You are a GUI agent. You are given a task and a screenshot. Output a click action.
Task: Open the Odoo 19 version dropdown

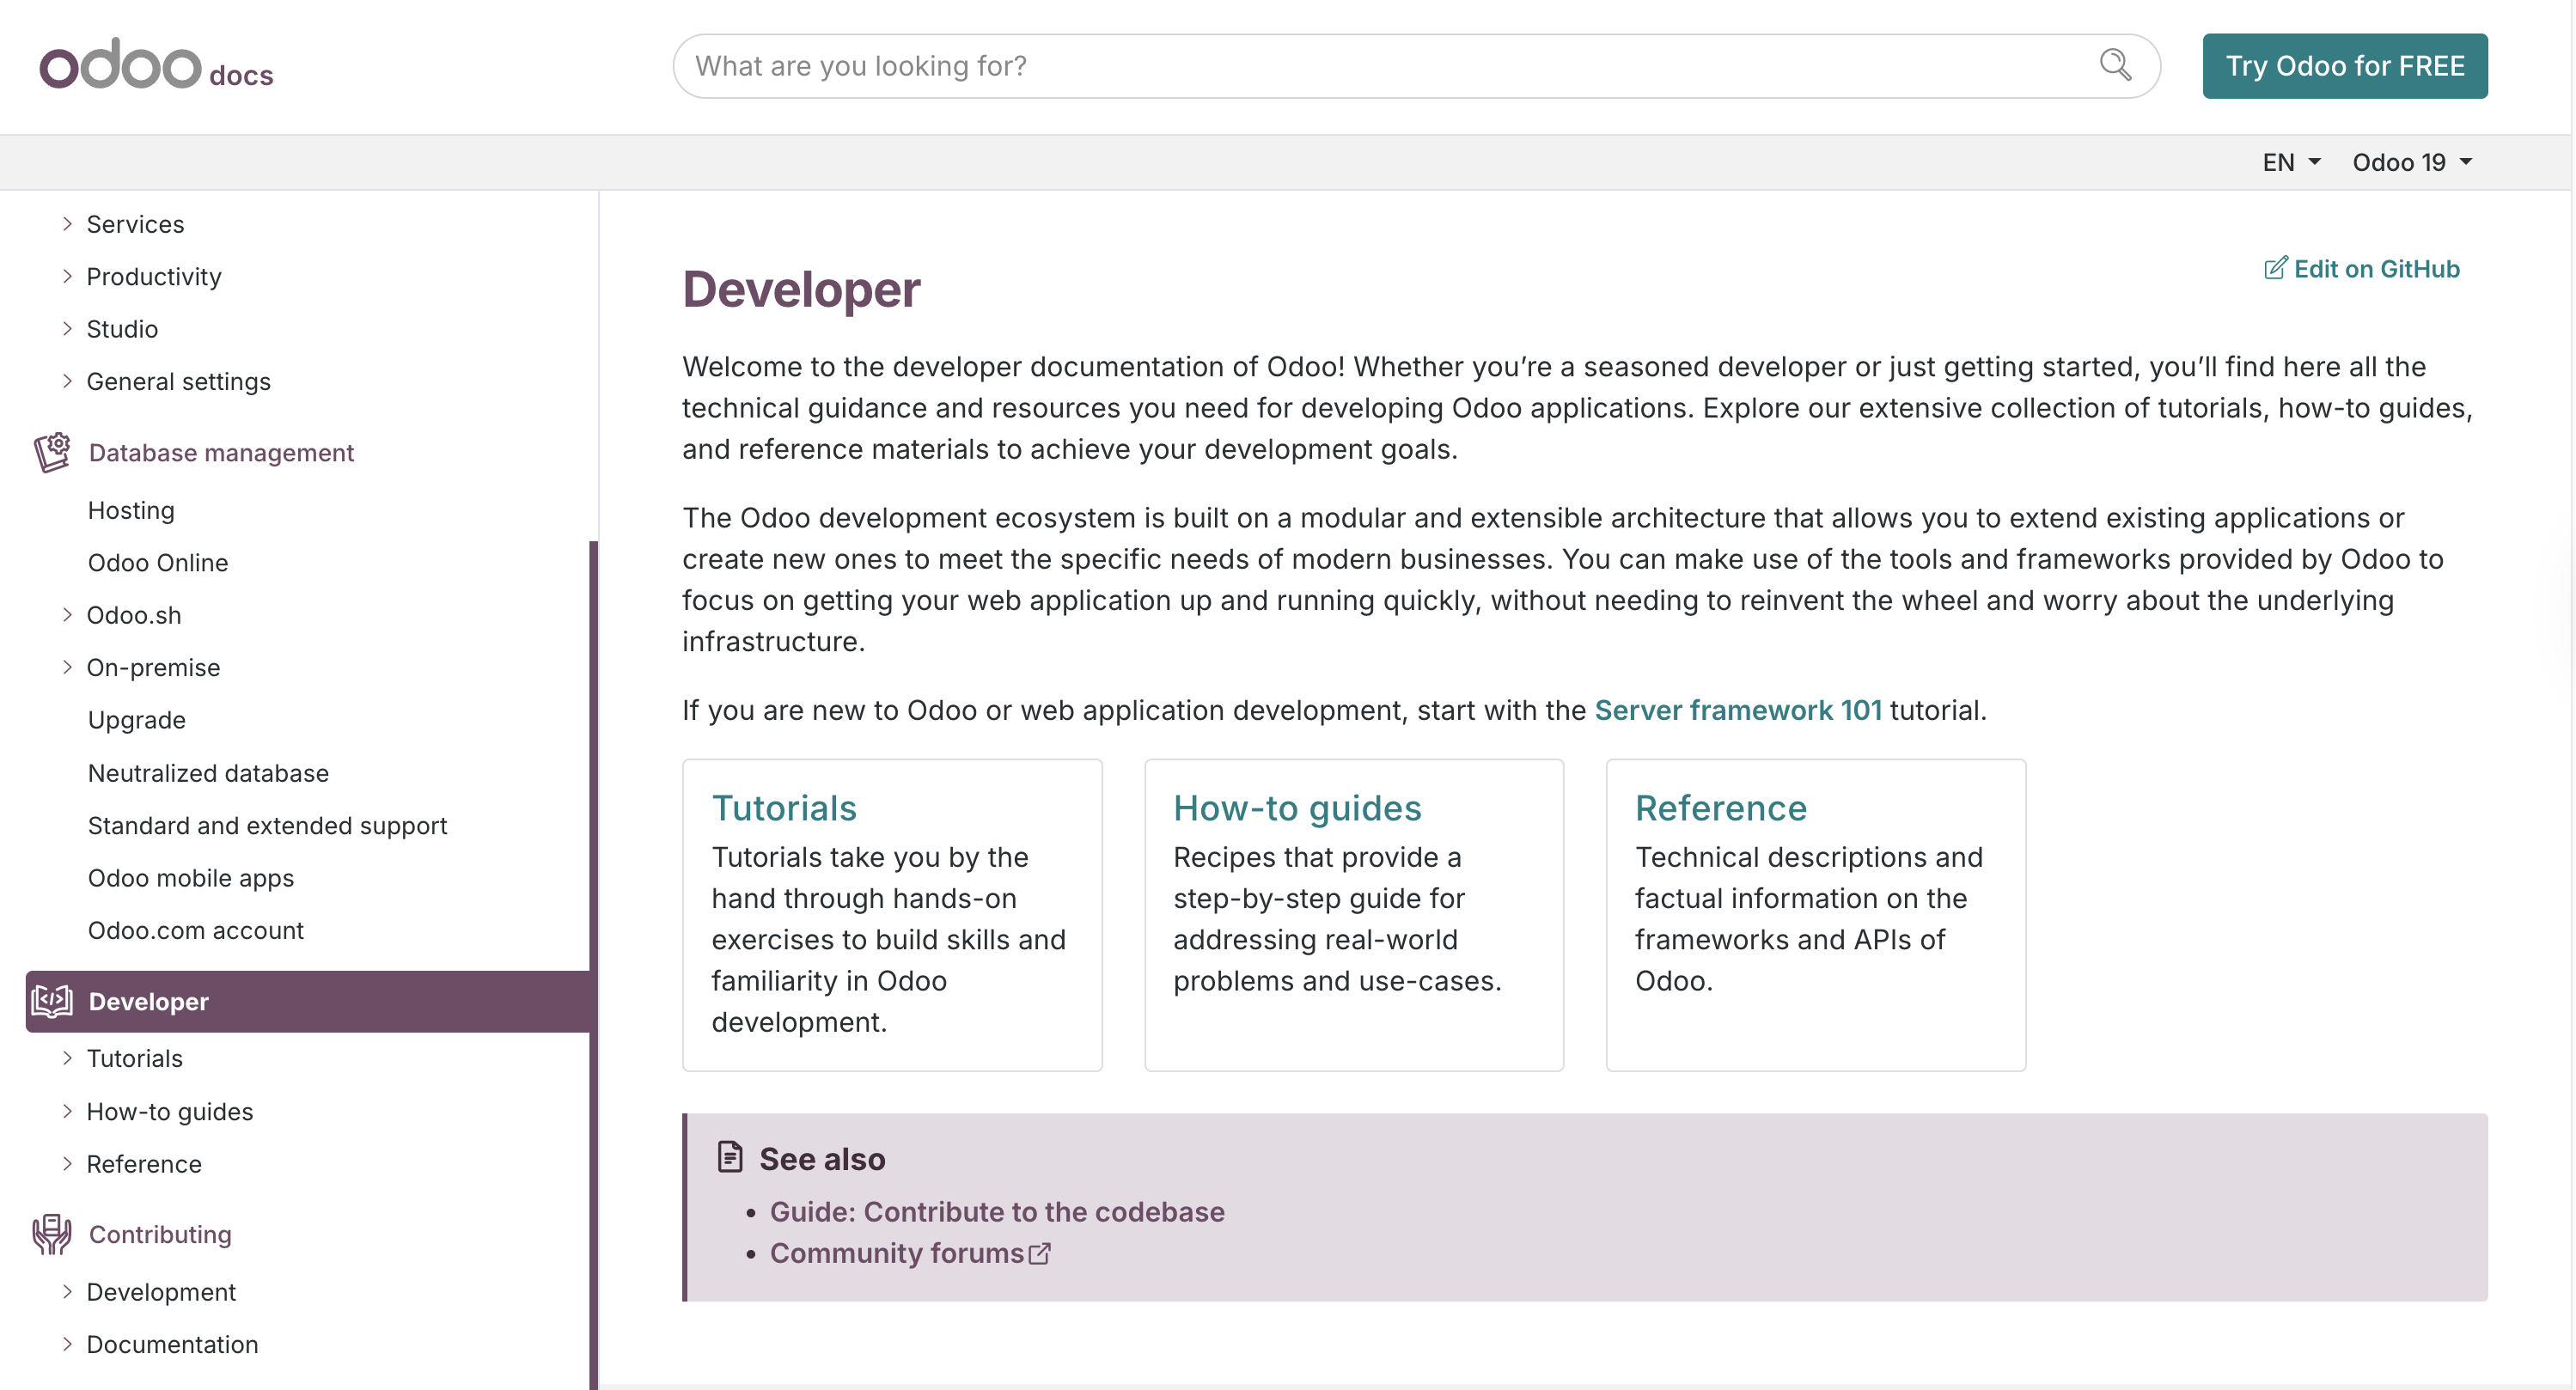coord(2411,162)
